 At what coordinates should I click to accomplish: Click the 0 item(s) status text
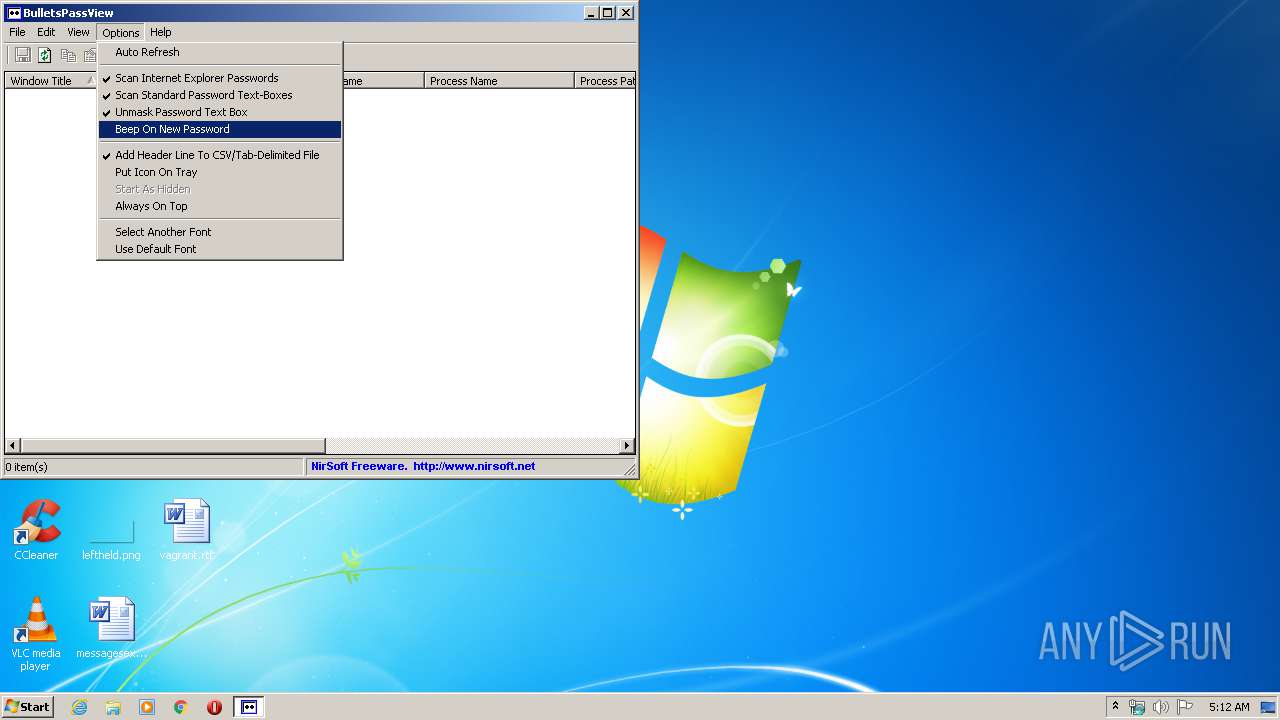[x=26, y=467]
